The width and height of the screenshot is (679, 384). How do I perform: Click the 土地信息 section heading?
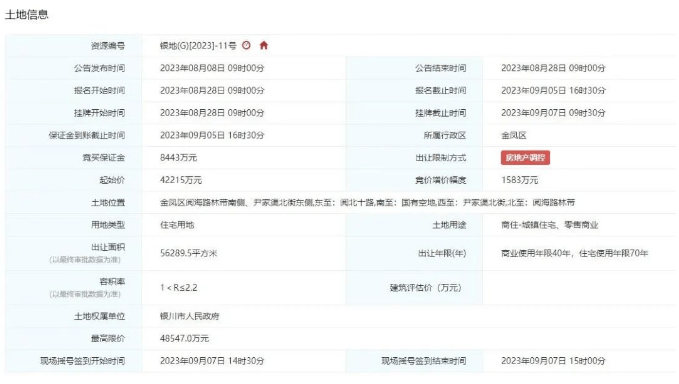(26, 15)
